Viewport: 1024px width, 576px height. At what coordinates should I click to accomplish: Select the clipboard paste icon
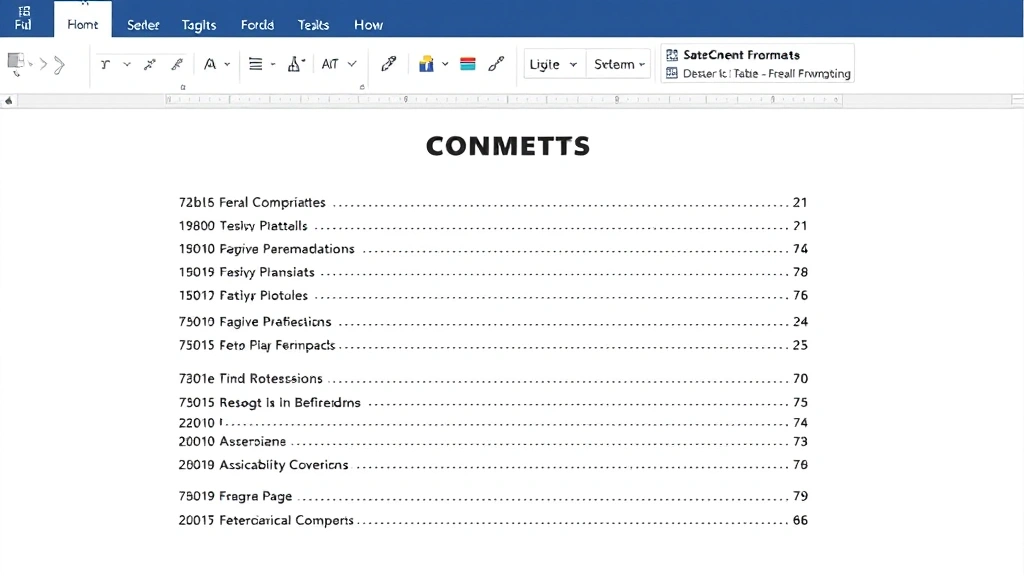coord(14,60)
